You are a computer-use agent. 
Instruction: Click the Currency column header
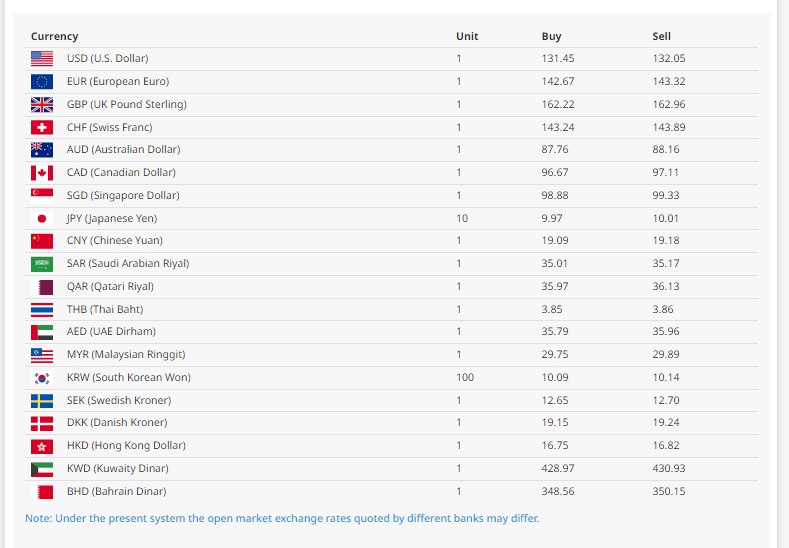click(54, 36)
